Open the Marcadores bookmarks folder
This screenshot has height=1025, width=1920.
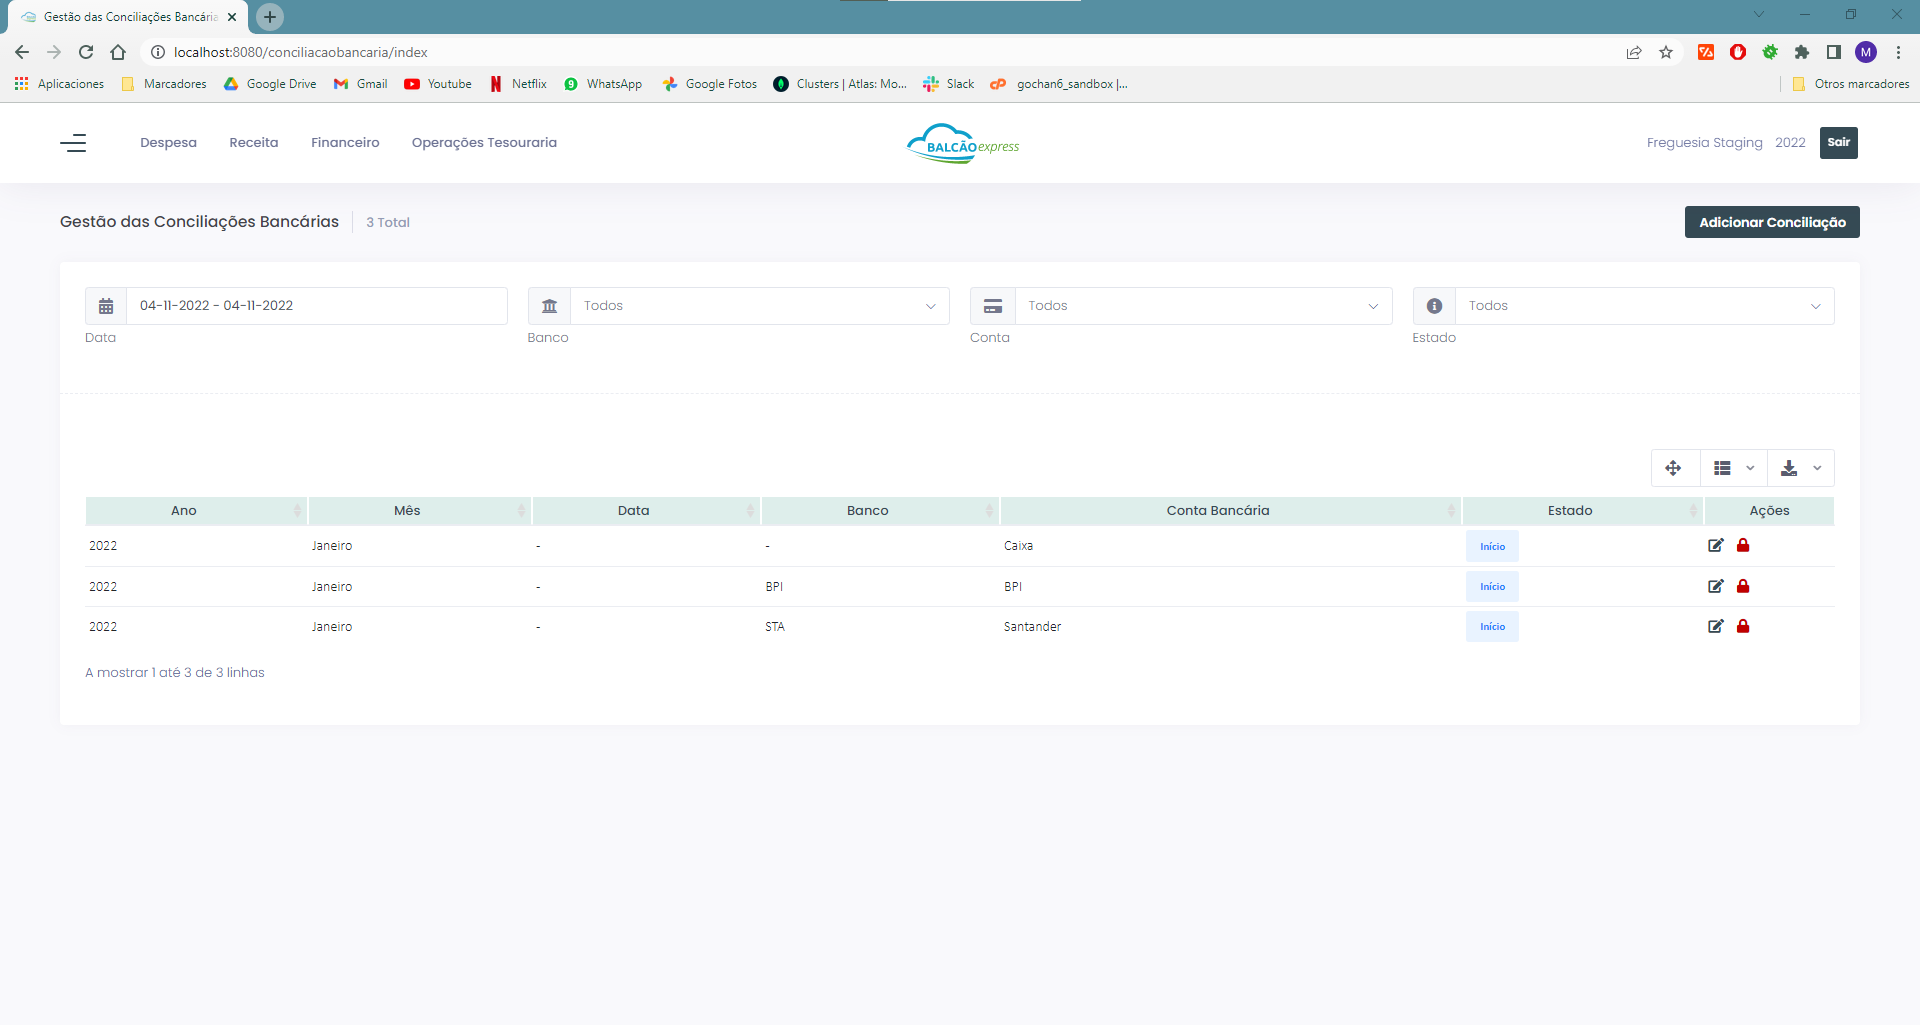pyautogui.click(x=164, y=84)
